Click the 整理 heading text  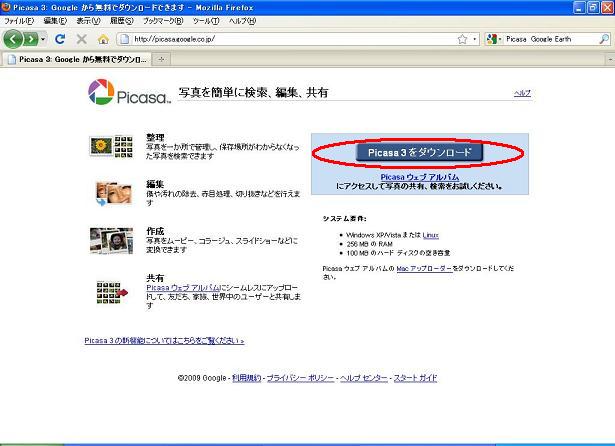tap(155, 138)
